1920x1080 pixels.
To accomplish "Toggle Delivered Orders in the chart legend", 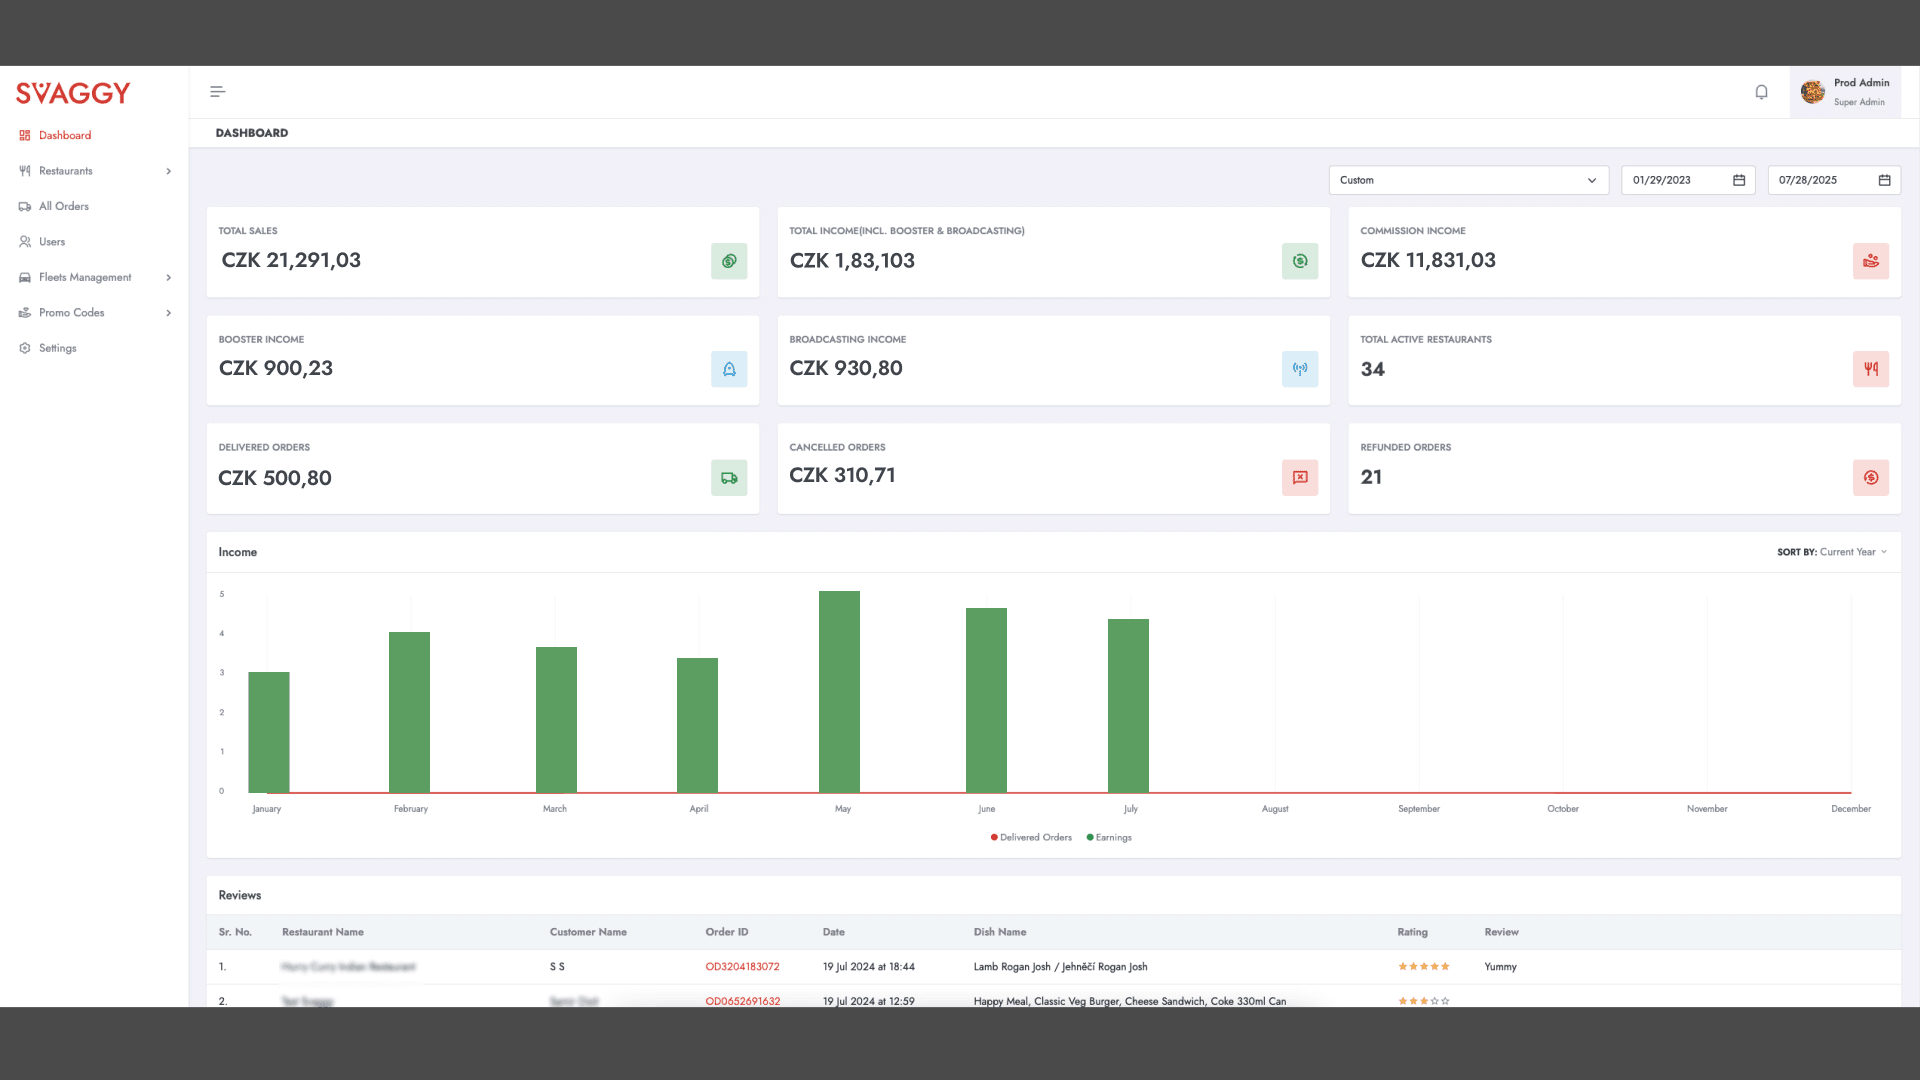I will [x=1030, y=837].
